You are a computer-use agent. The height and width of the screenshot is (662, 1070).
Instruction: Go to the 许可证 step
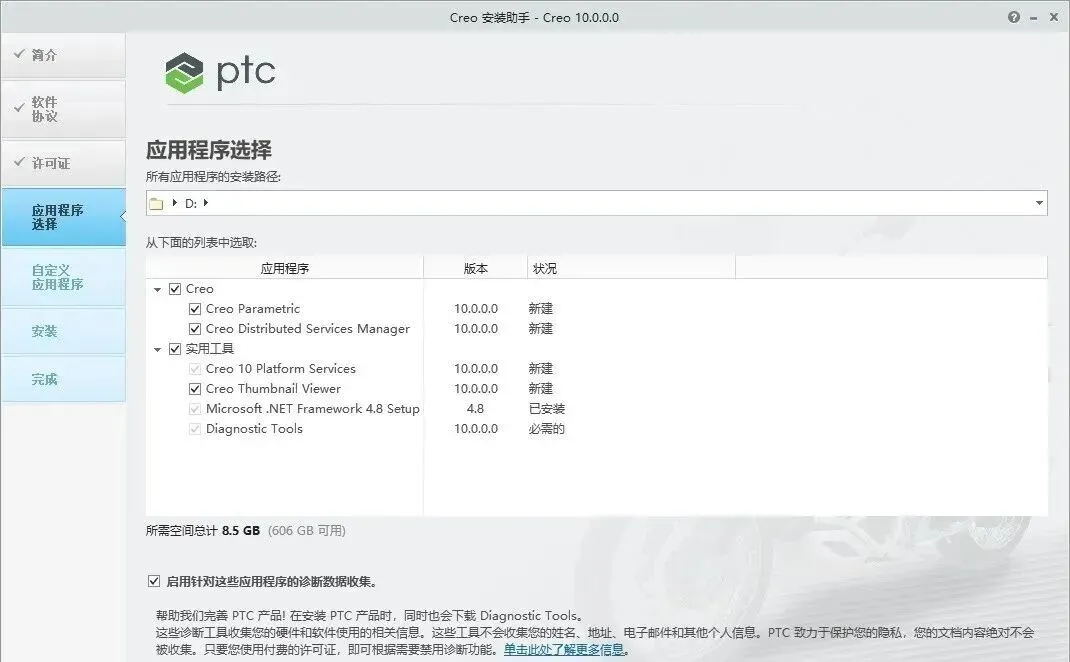[x=63, y=163]
